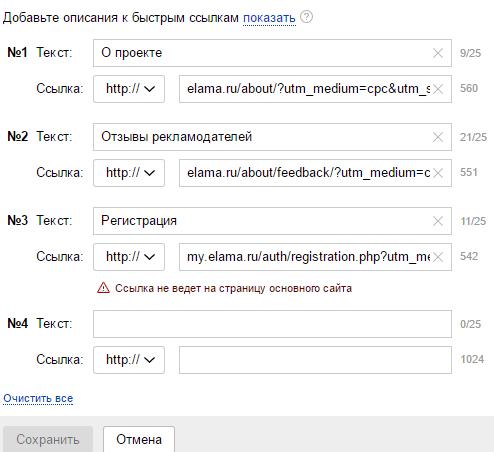This screenshot has height=452, width=494.
Task: Clear the elama.ru/about/ link field
Action: click(438, 89)
